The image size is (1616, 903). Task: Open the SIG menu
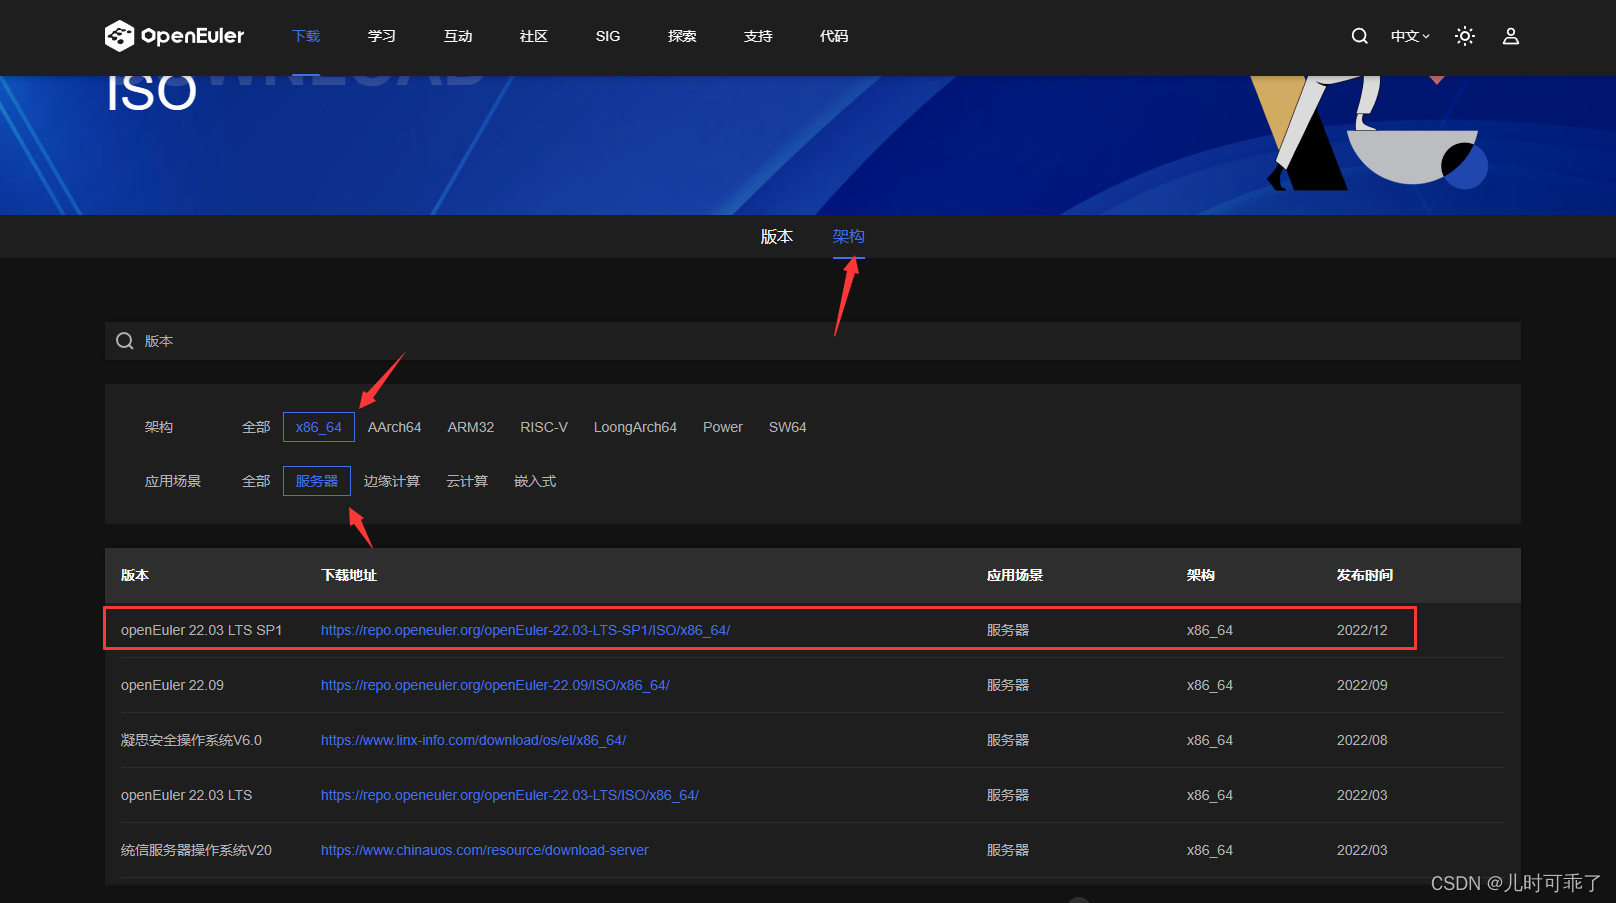(608, 36)
